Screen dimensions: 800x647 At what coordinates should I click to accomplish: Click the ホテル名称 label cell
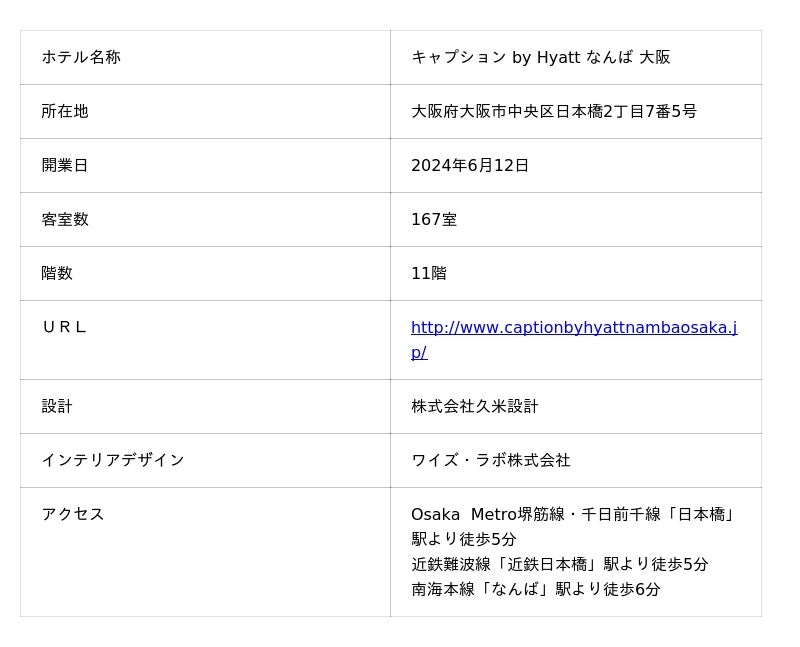point(81,57)
